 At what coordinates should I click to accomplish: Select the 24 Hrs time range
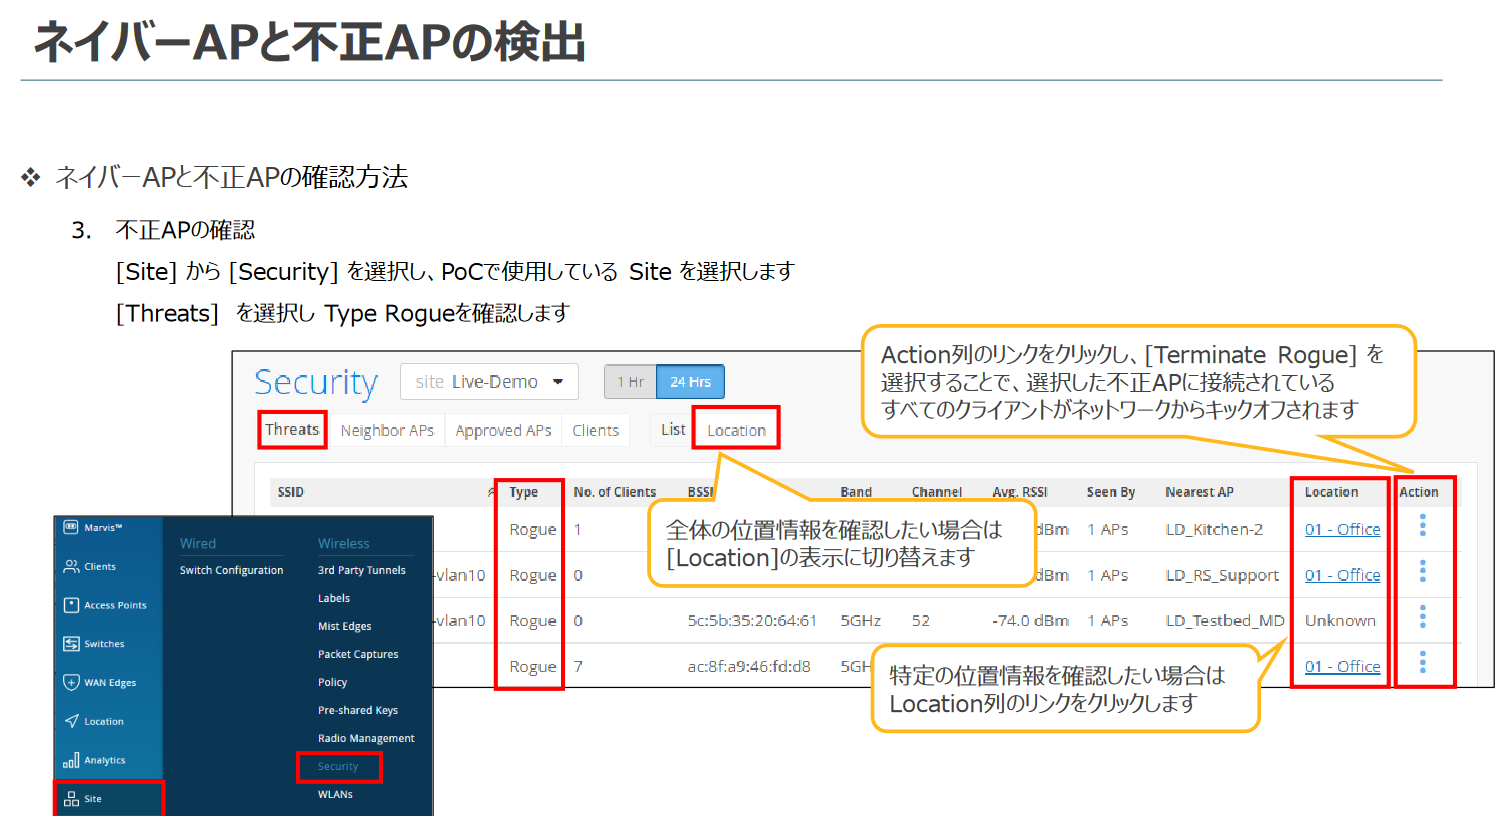690,382
